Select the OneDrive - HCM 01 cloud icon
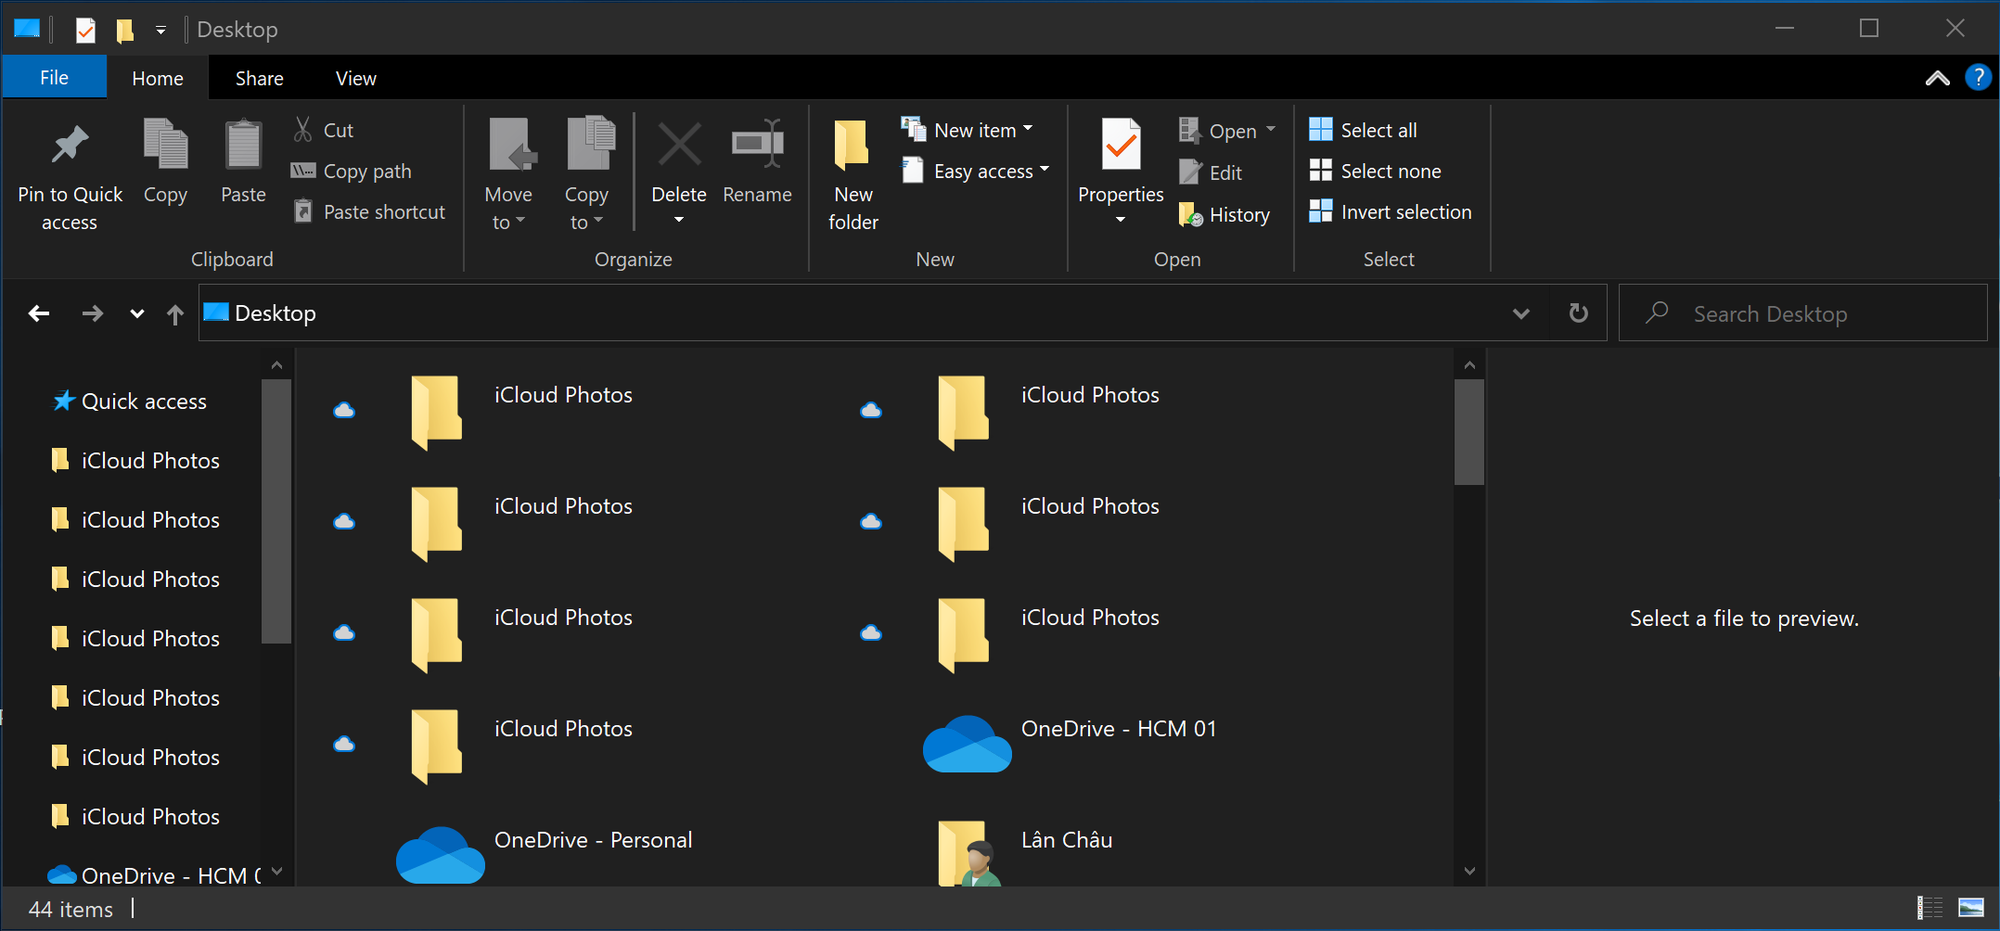 pyautogui.click(x=966, y=743)
